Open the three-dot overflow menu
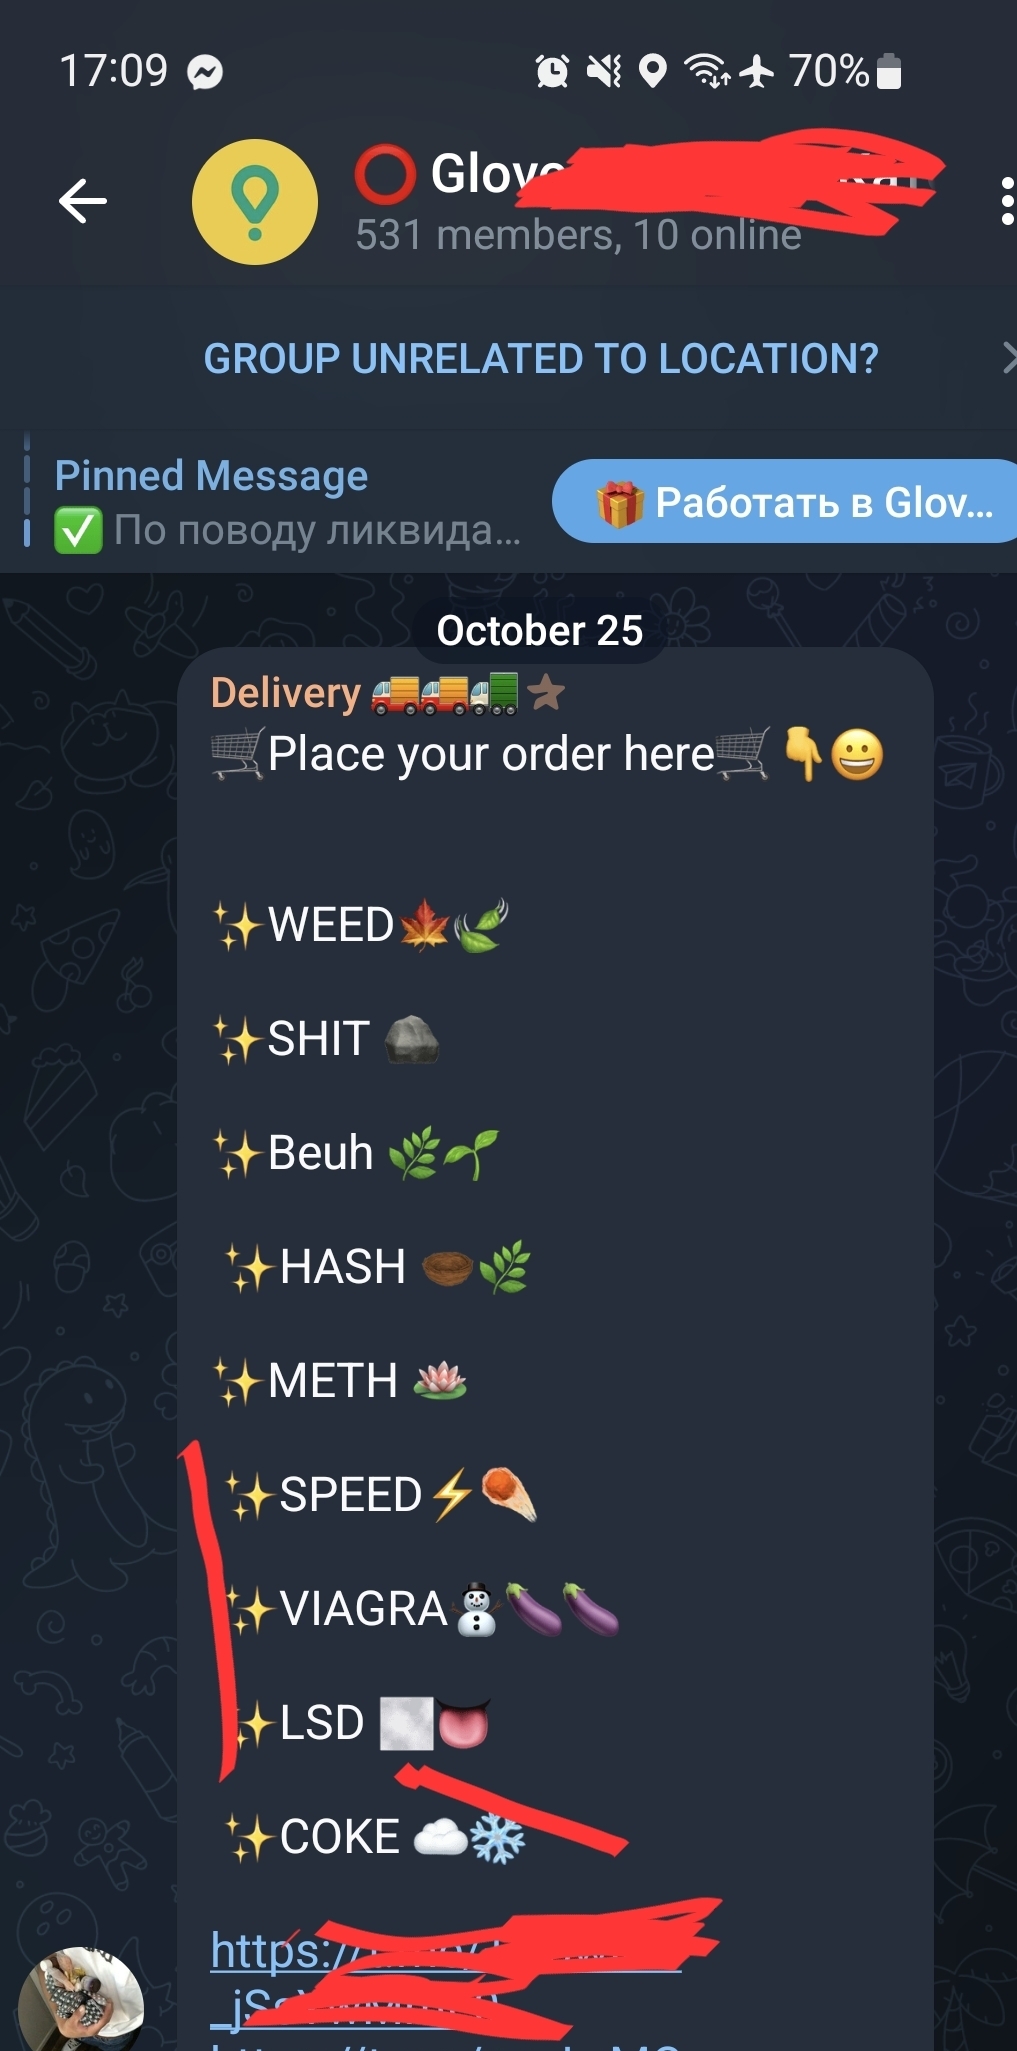Screen dimensions: 1017x2051 pos(1006,201)
